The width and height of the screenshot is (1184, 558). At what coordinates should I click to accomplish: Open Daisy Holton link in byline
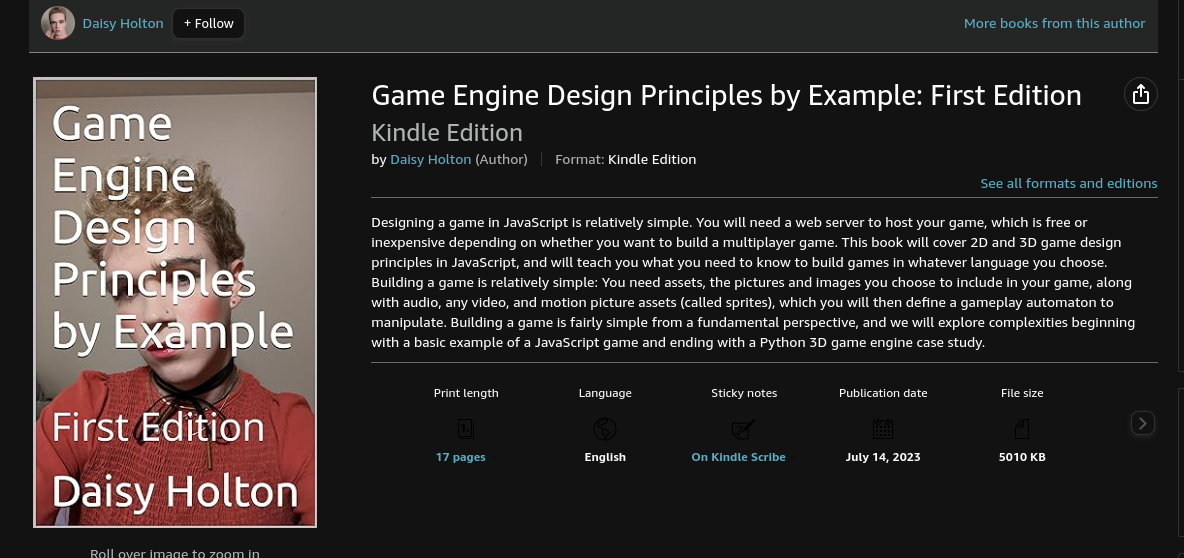click(430, 159)
